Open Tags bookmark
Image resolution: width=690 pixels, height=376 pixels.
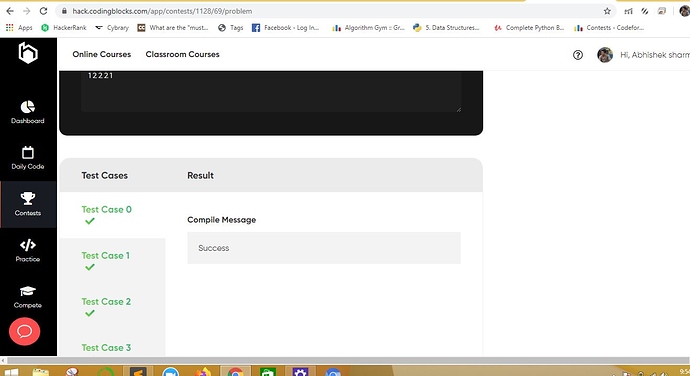tap(231, 28)
